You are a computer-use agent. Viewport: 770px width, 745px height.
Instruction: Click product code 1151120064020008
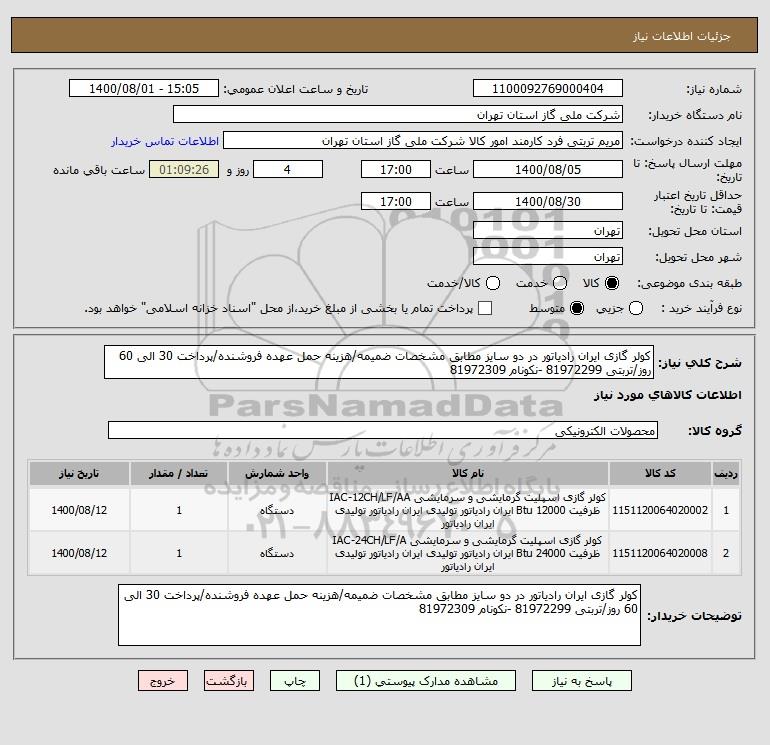tap(660, 553)
